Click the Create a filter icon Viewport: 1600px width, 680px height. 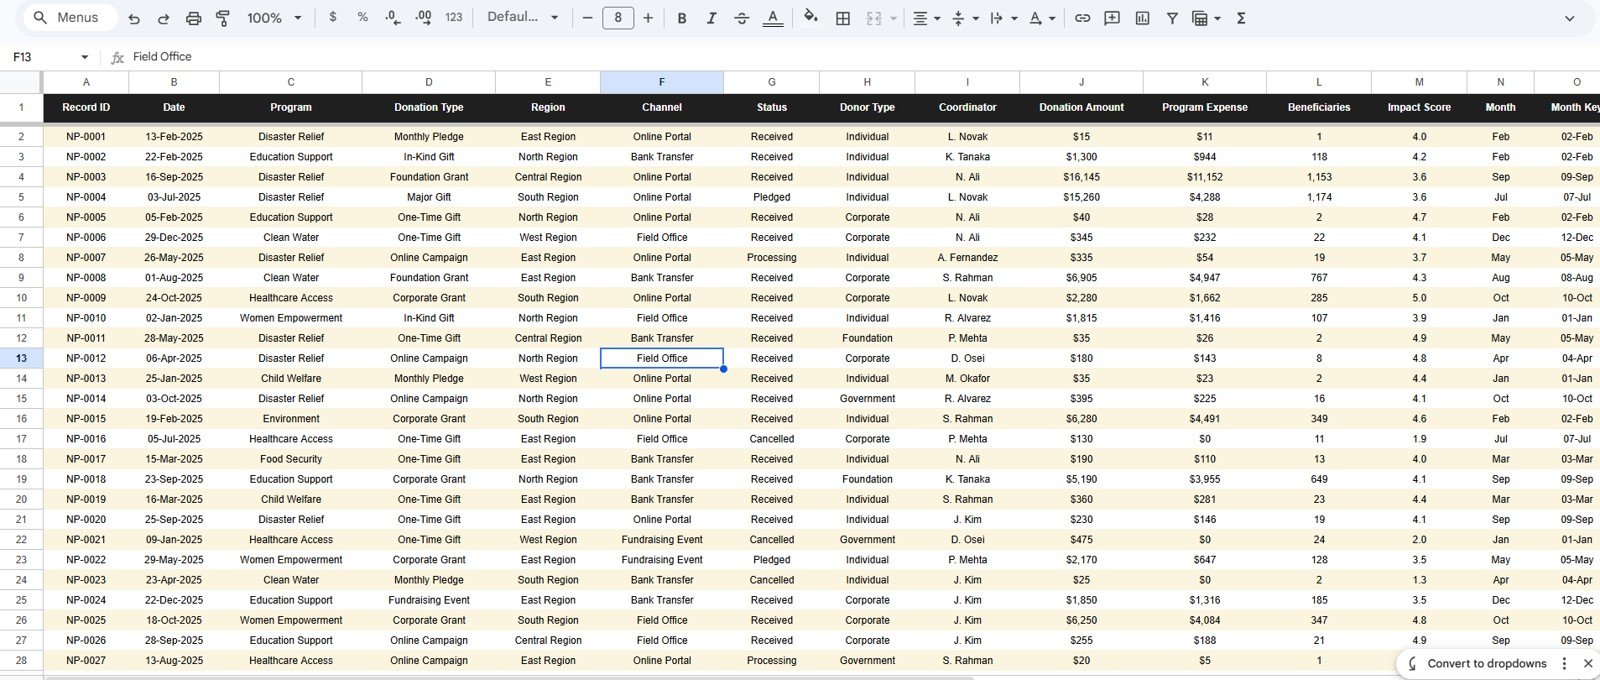pyautogui.click(x=1172, y=18)
